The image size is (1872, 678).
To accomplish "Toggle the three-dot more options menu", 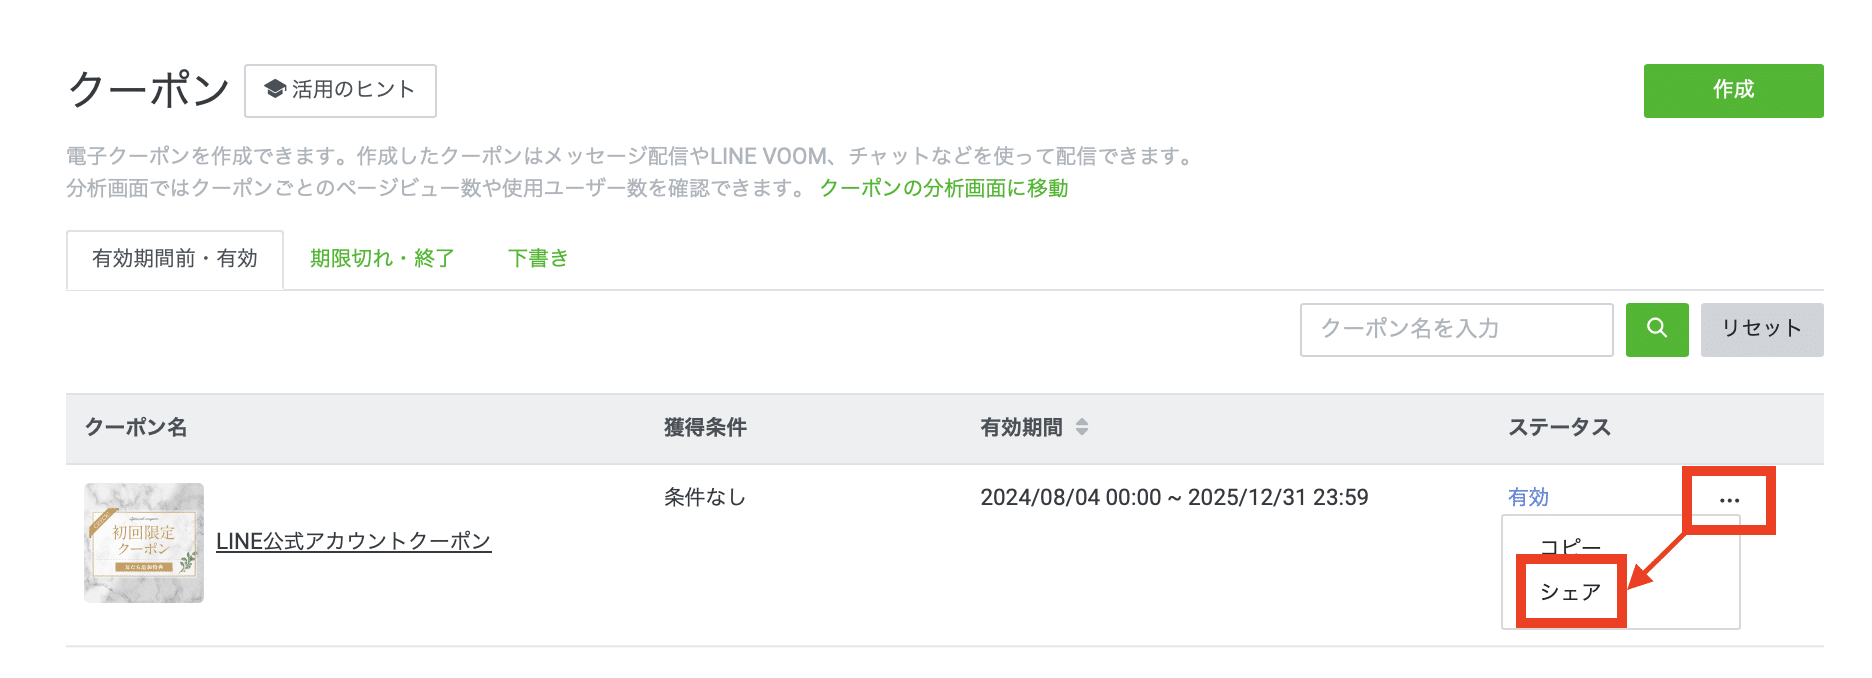I will pyautogui.click(x=1729, y=500).
